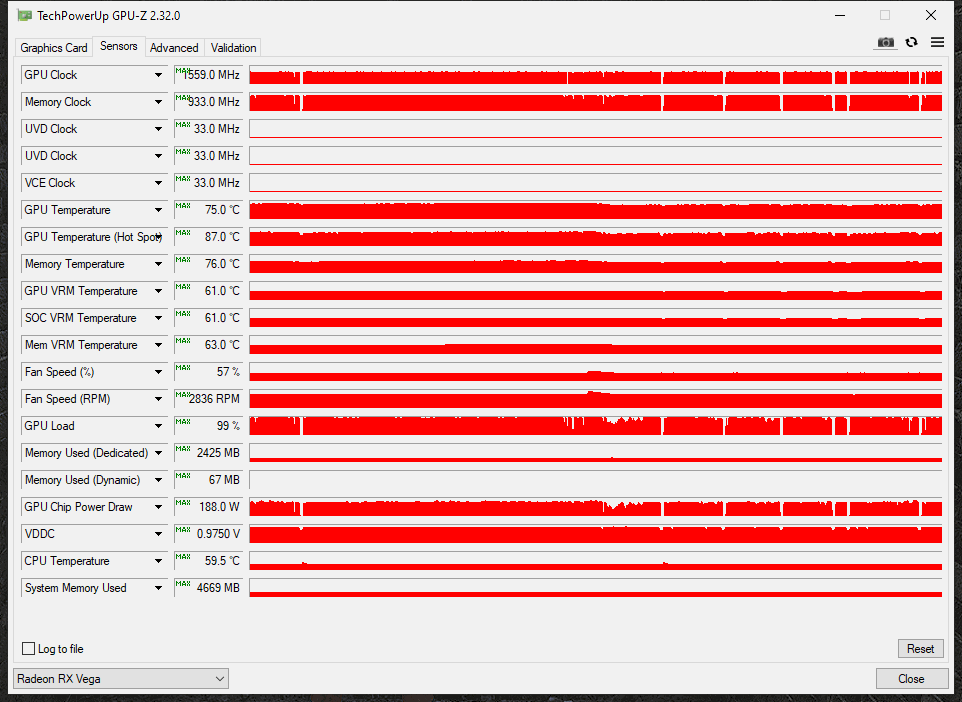Screen dimensions: 962x702
Task: Open the hamburger menu icon
Action: (937, 42)
